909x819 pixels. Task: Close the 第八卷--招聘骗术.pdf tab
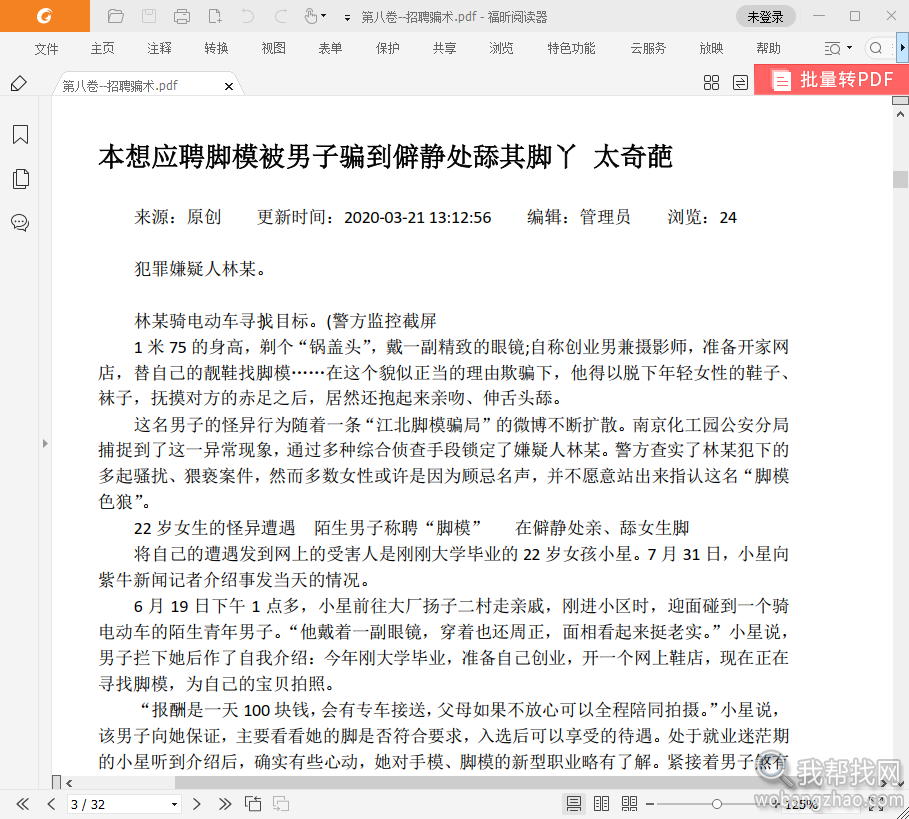coord(229,86)
